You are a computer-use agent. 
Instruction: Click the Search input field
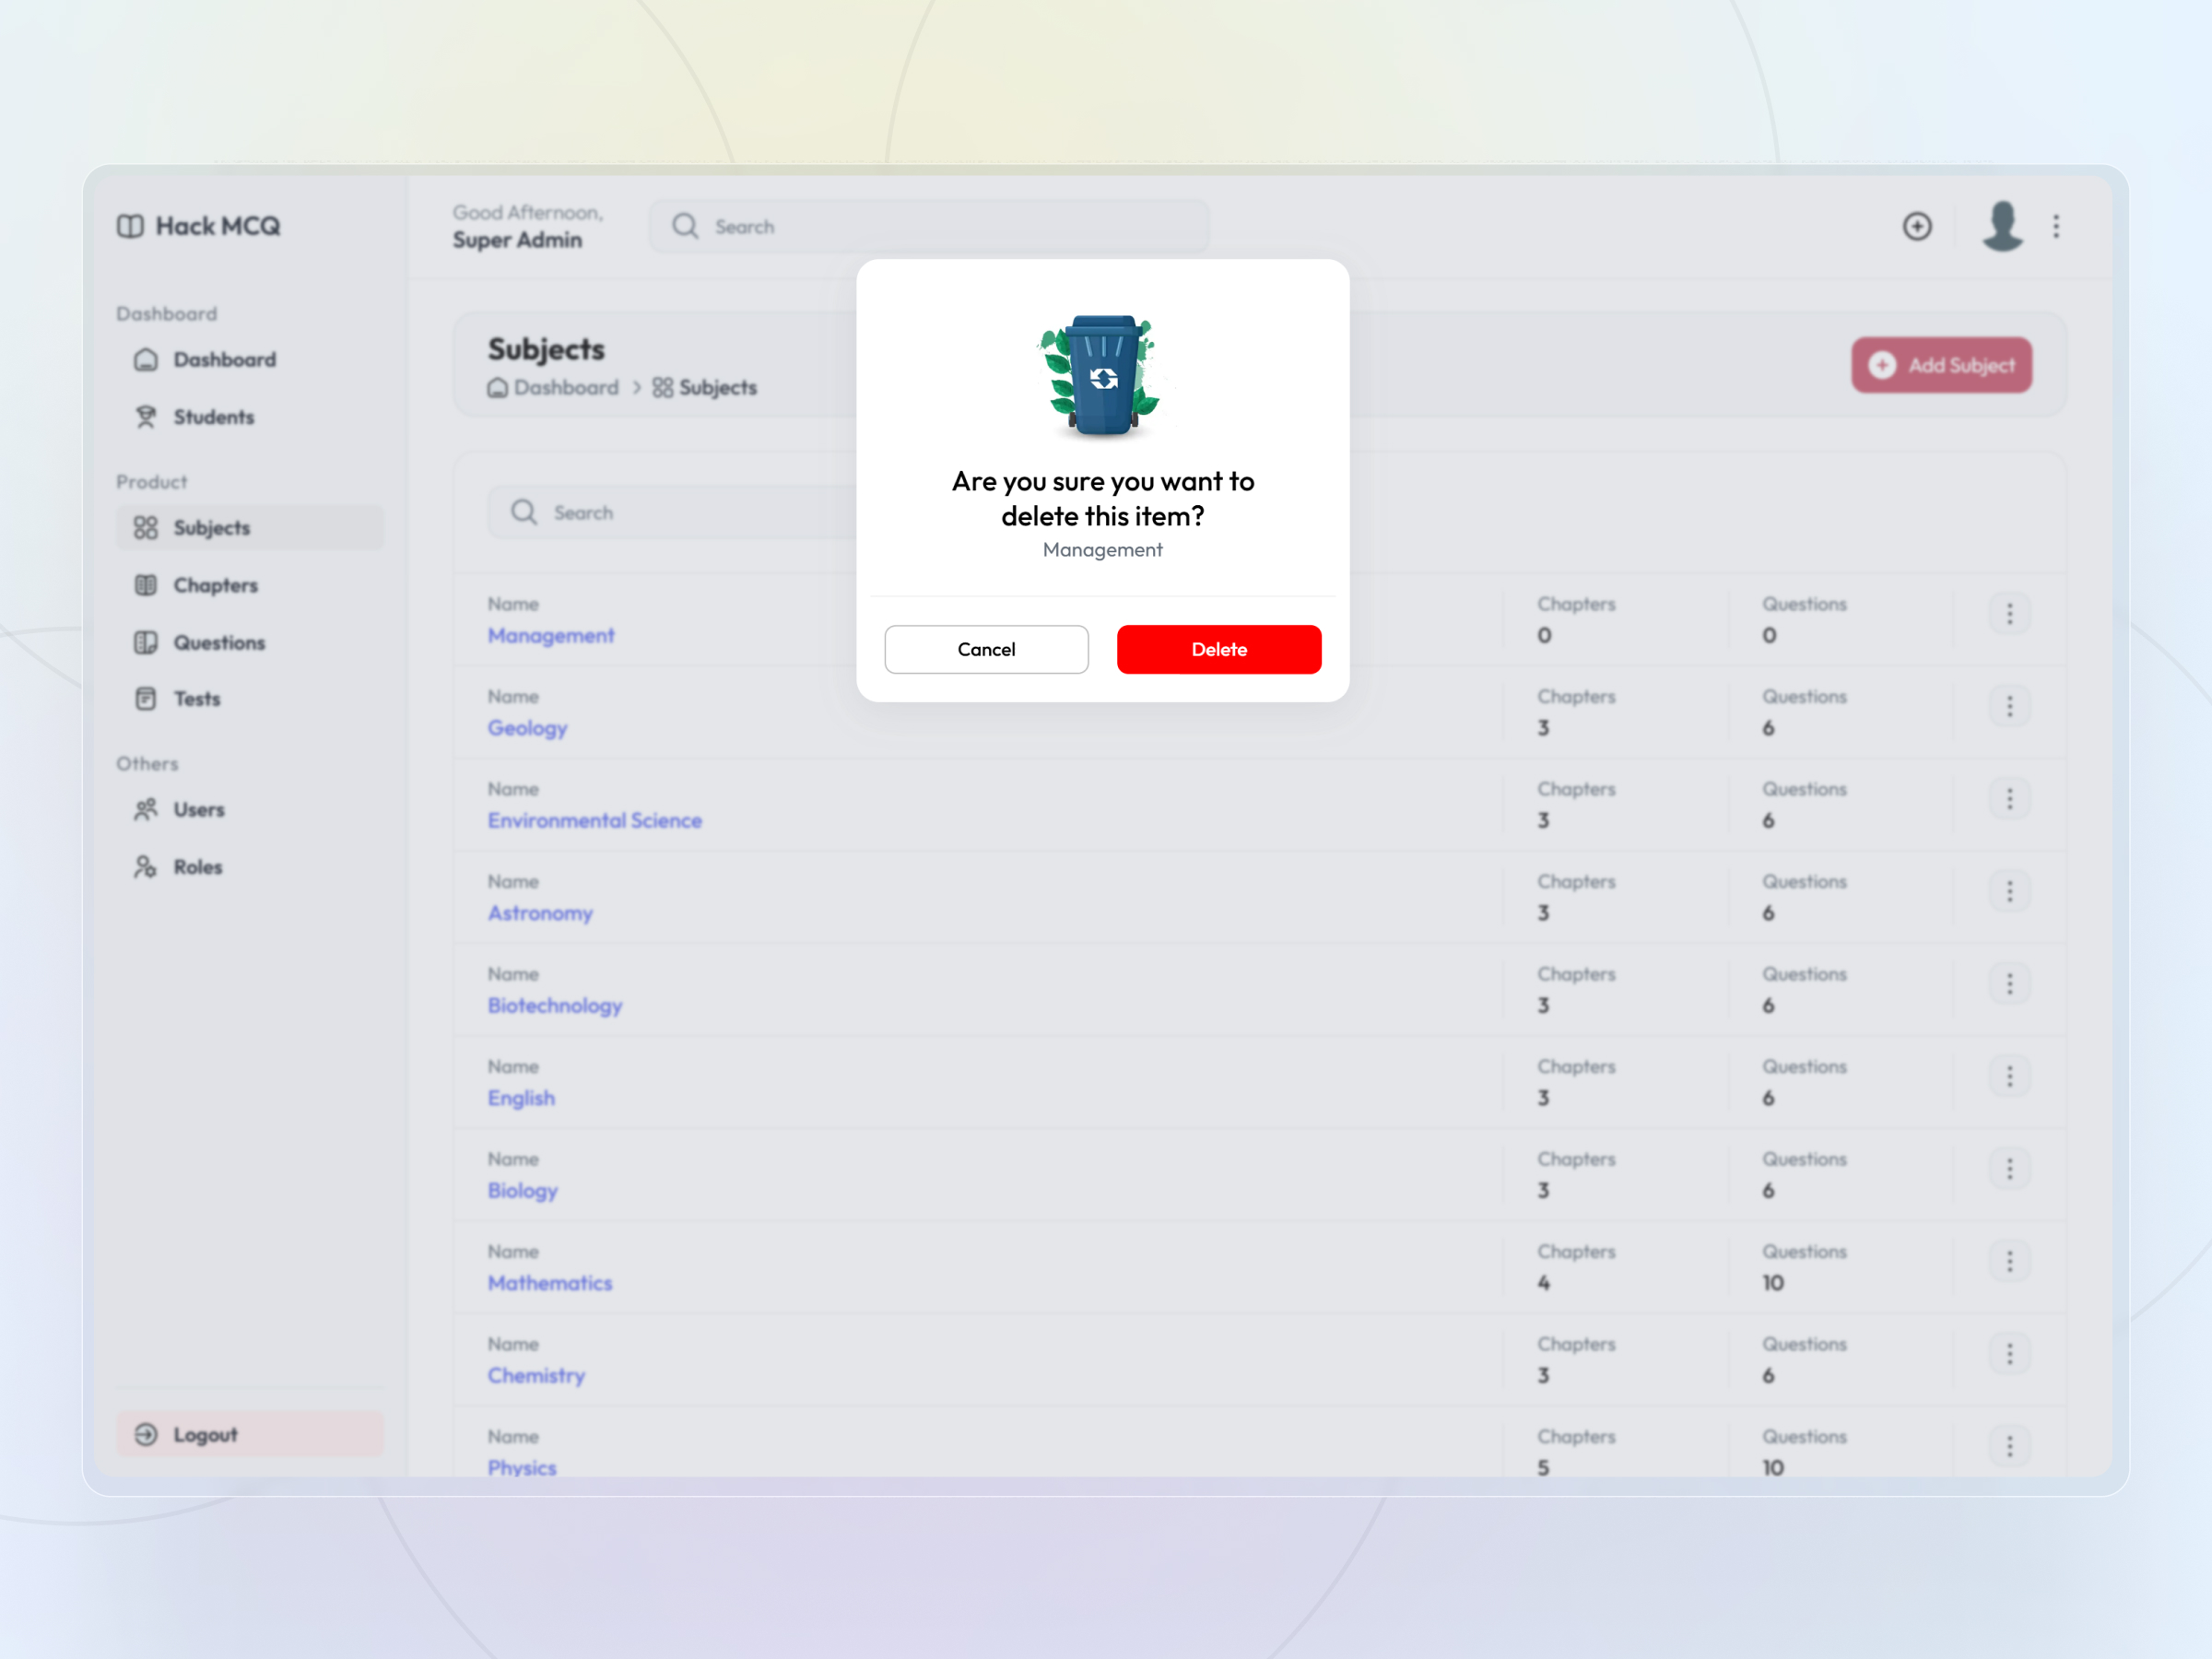(x=930, y=226)
